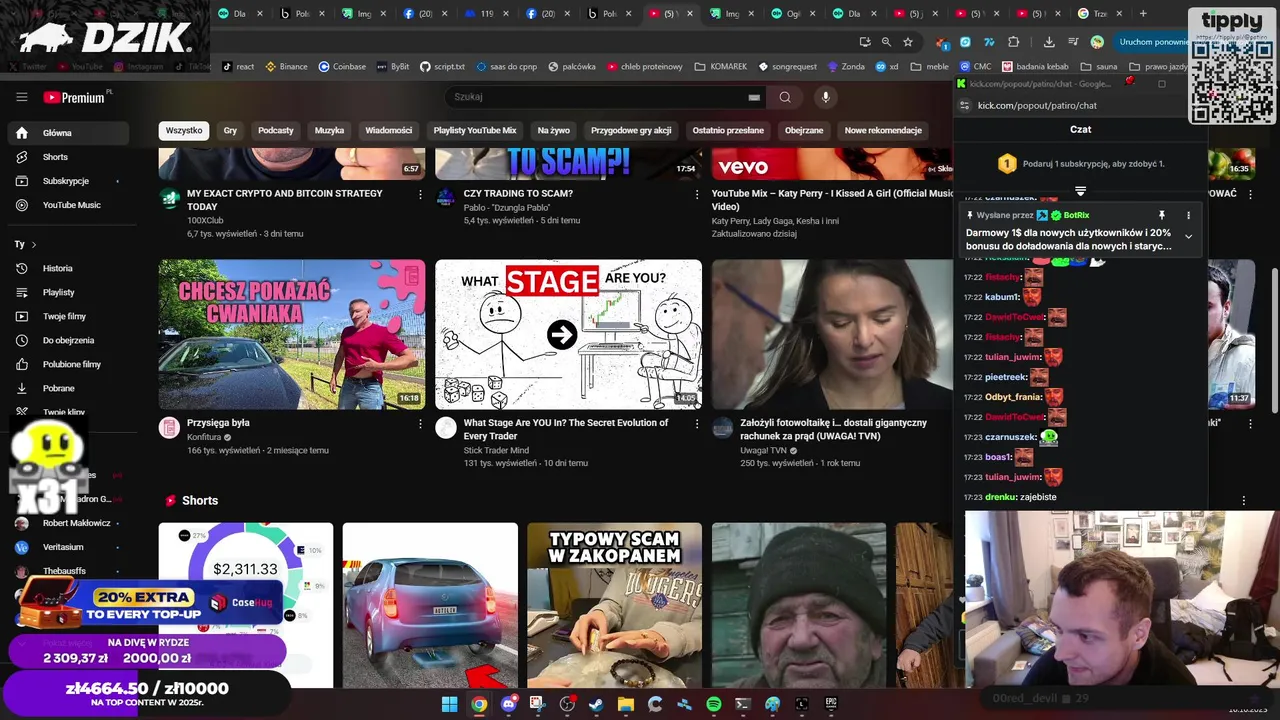
Task: Play the Przysięga była thumbnail
Action: click(x=292, y=334)
